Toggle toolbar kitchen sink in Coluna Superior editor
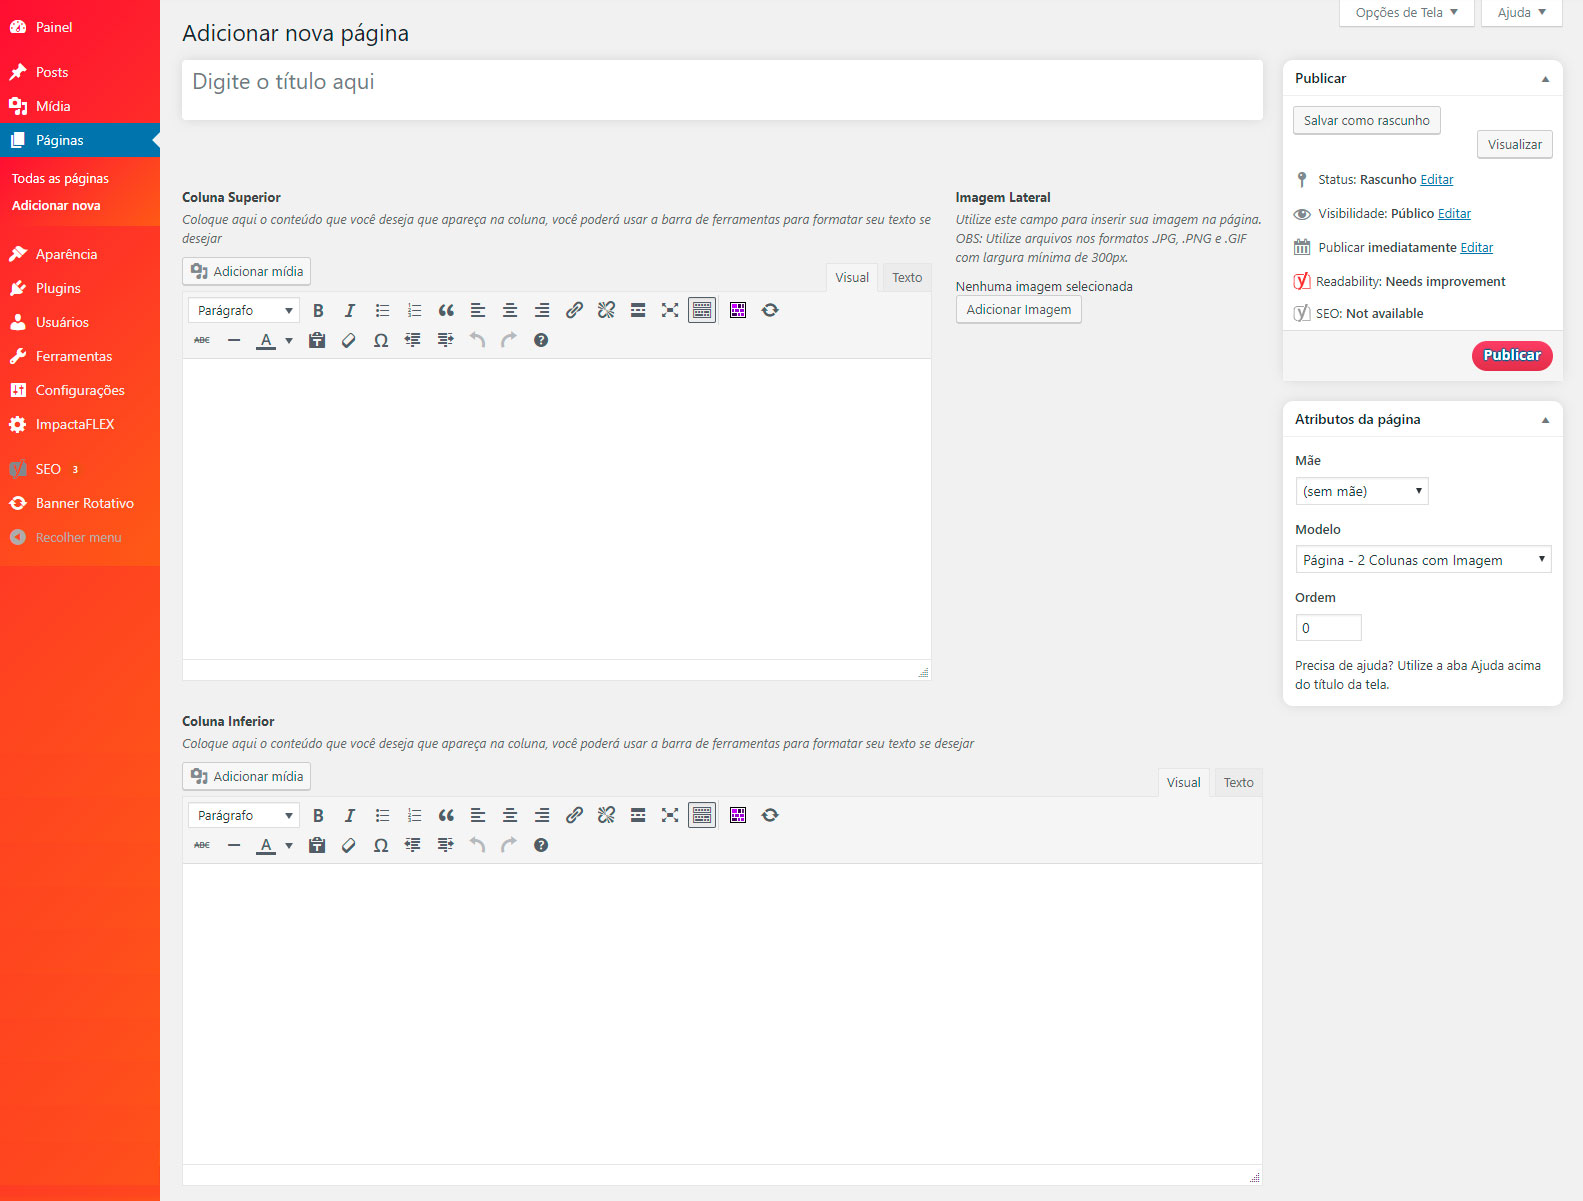1583x1201 pixels. pos(702,310)
